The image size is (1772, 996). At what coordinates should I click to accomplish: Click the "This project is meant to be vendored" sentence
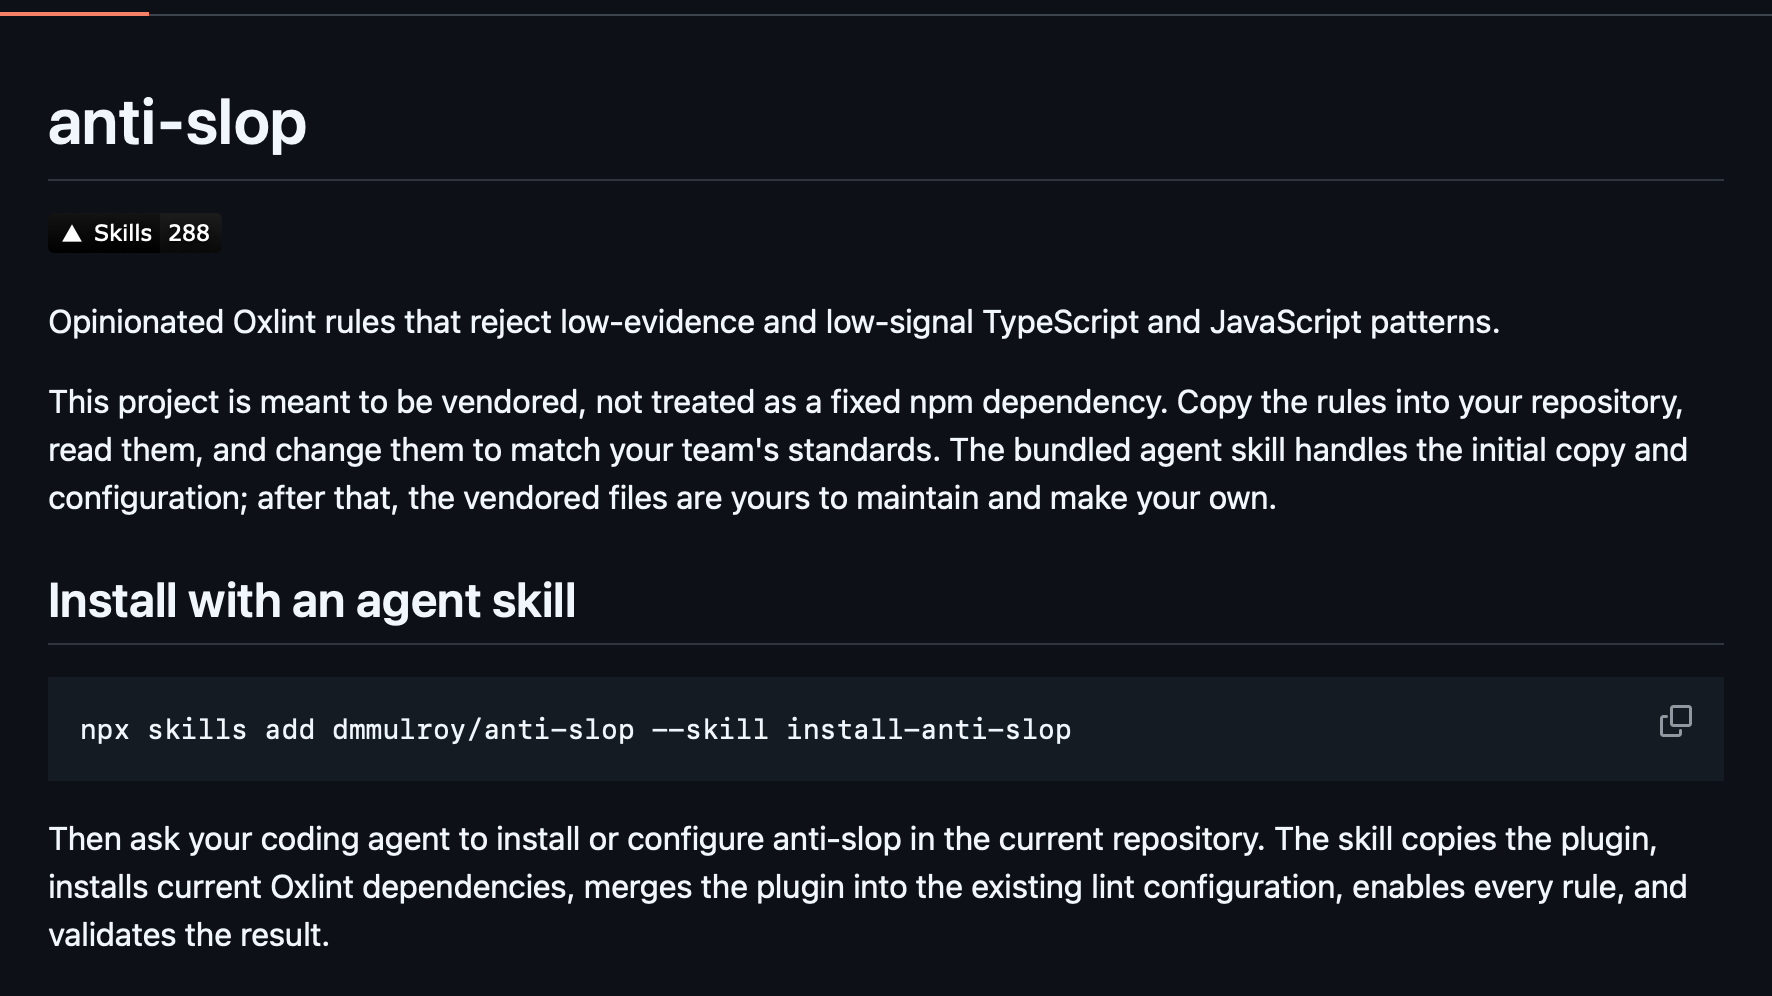[608, 402]
